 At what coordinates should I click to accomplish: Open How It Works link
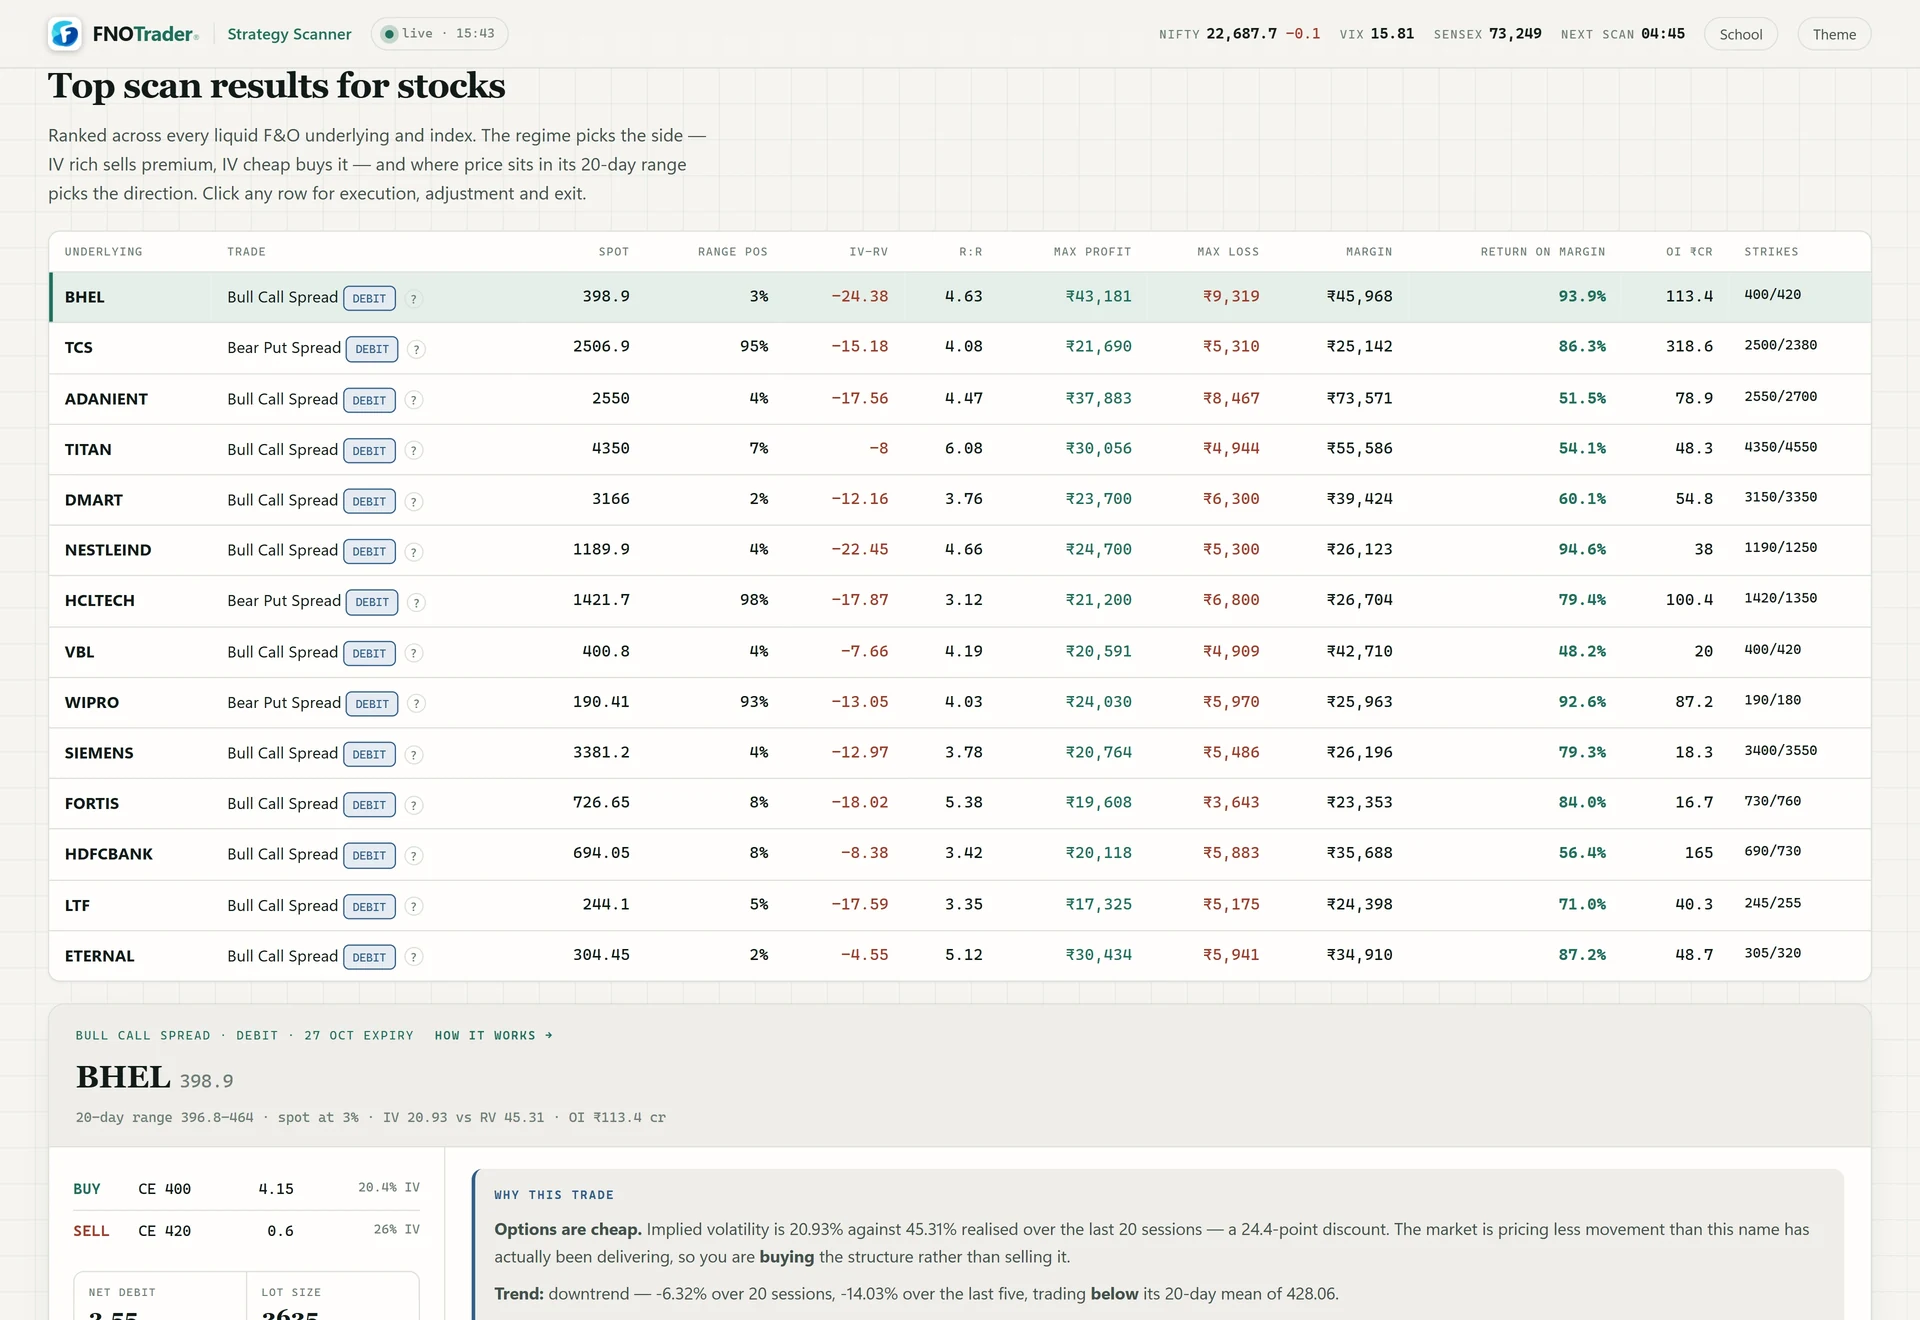493,1036
